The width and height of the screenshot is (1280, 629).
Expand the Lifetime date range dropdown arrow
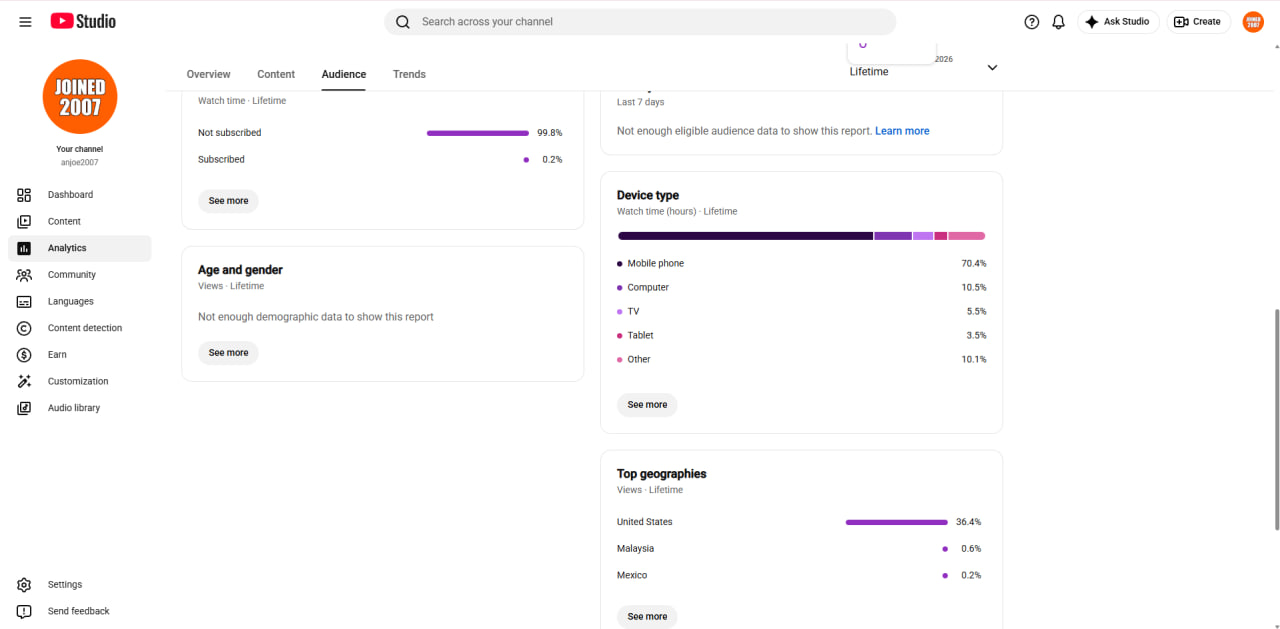pyautogui.click(x=992, y=68)
